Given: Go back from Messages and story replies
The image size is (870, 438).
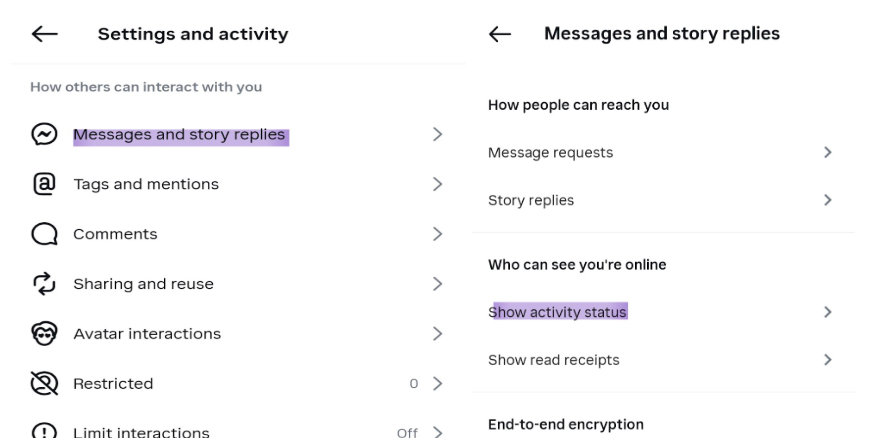Looking at the screenshot, I should pos(500,35).
